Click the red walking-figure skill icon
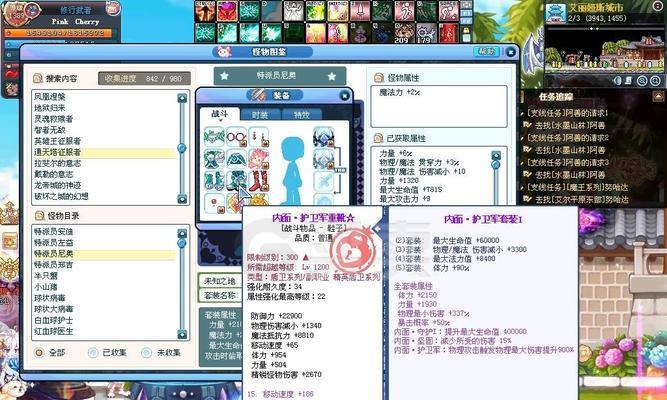The height and width of the screenshot is (400, 667). [x=404, y=11]
